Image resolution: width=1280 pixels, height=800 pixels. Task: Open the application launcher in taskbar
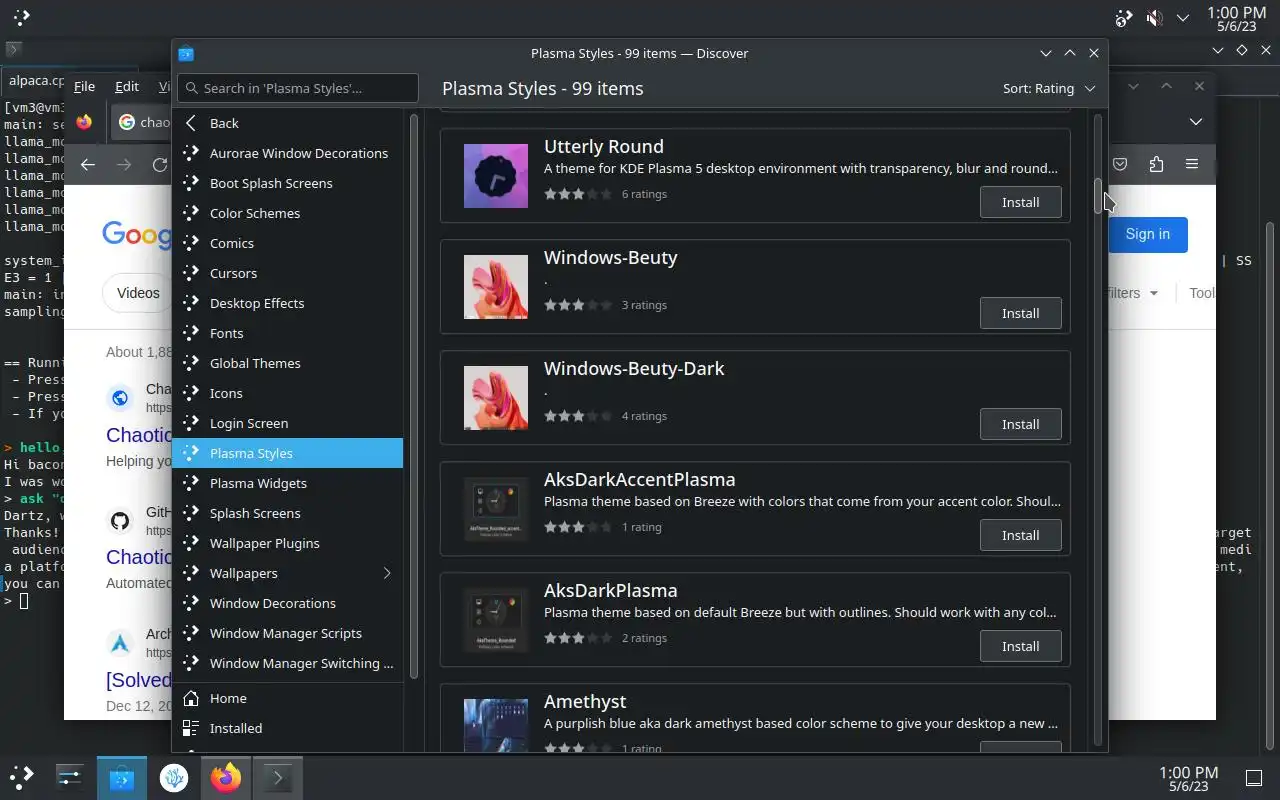pos(22,777)
